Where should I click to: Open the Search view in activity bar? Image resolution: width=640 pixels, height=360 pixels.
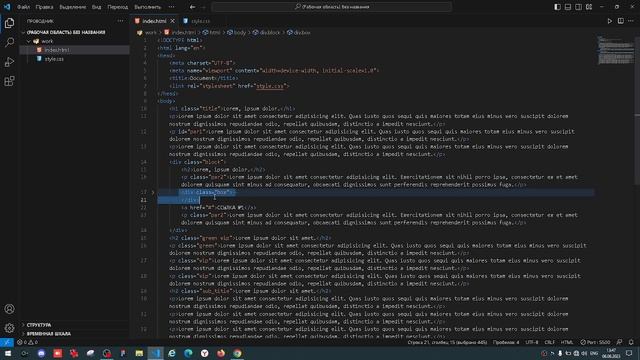pyautogui.click(x=9, y=42)
